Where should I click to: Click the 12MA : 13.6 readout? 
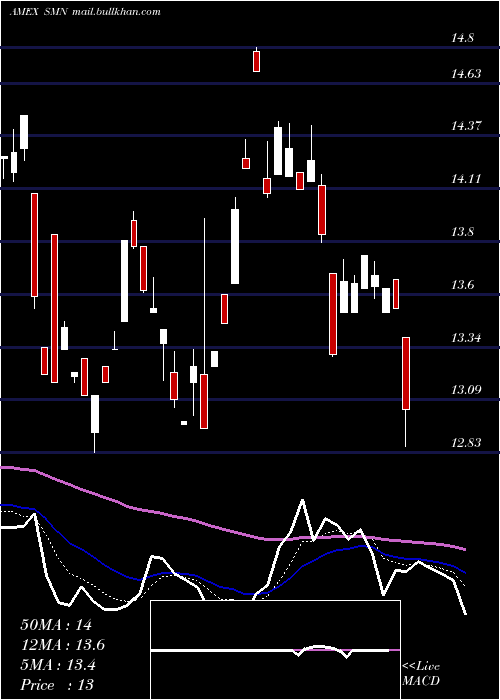coord(62,645)
